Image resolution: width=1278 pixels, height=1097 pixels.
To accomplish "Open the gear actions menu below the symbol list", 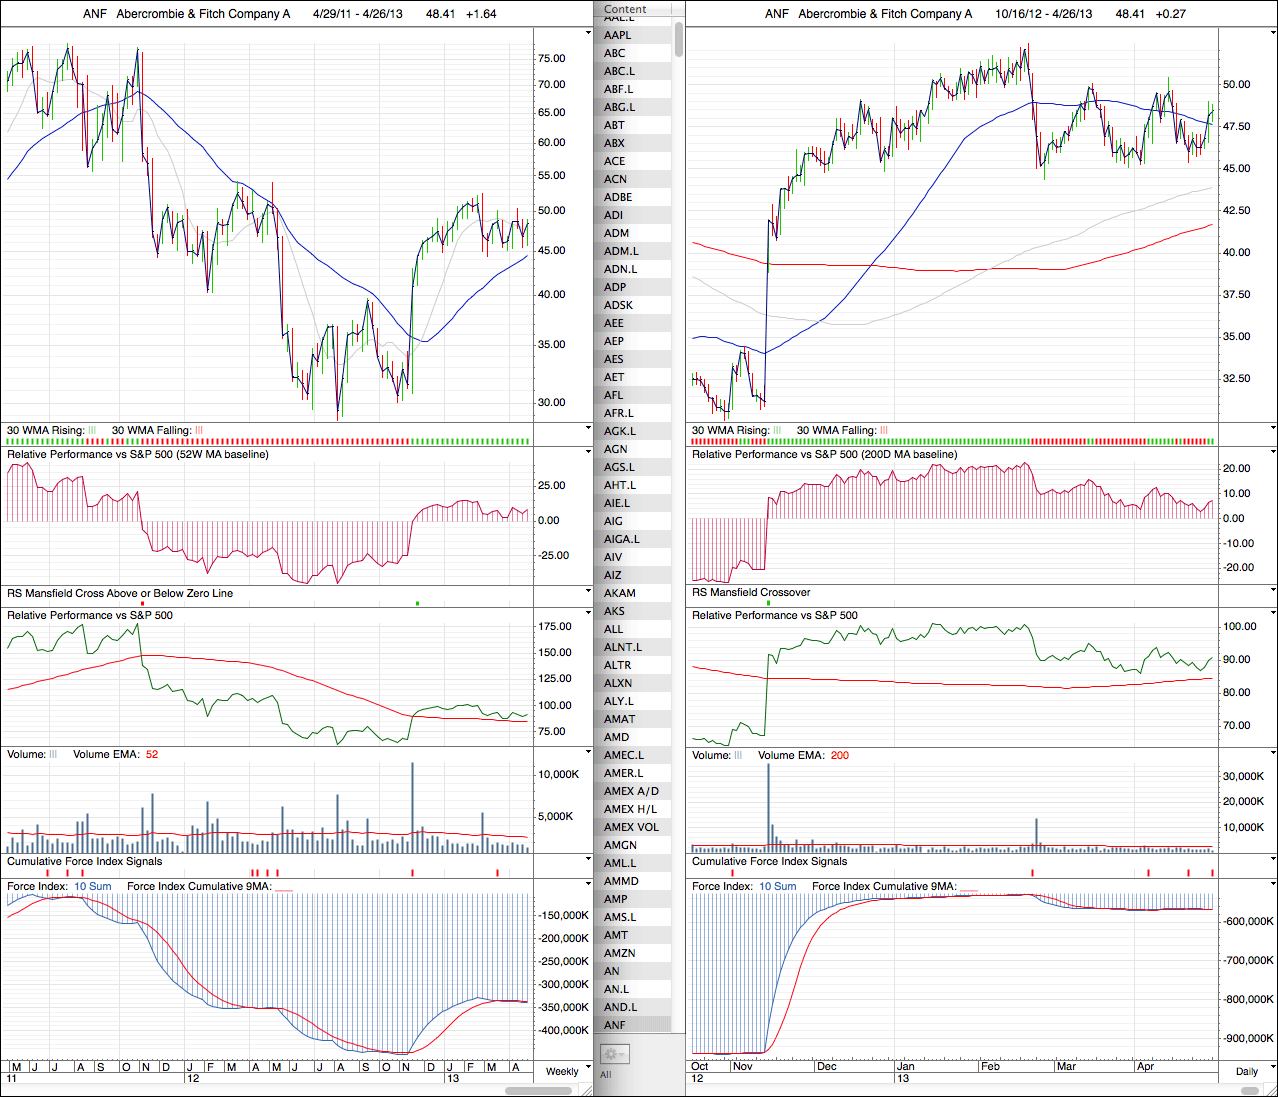I will coord(613,1054).
